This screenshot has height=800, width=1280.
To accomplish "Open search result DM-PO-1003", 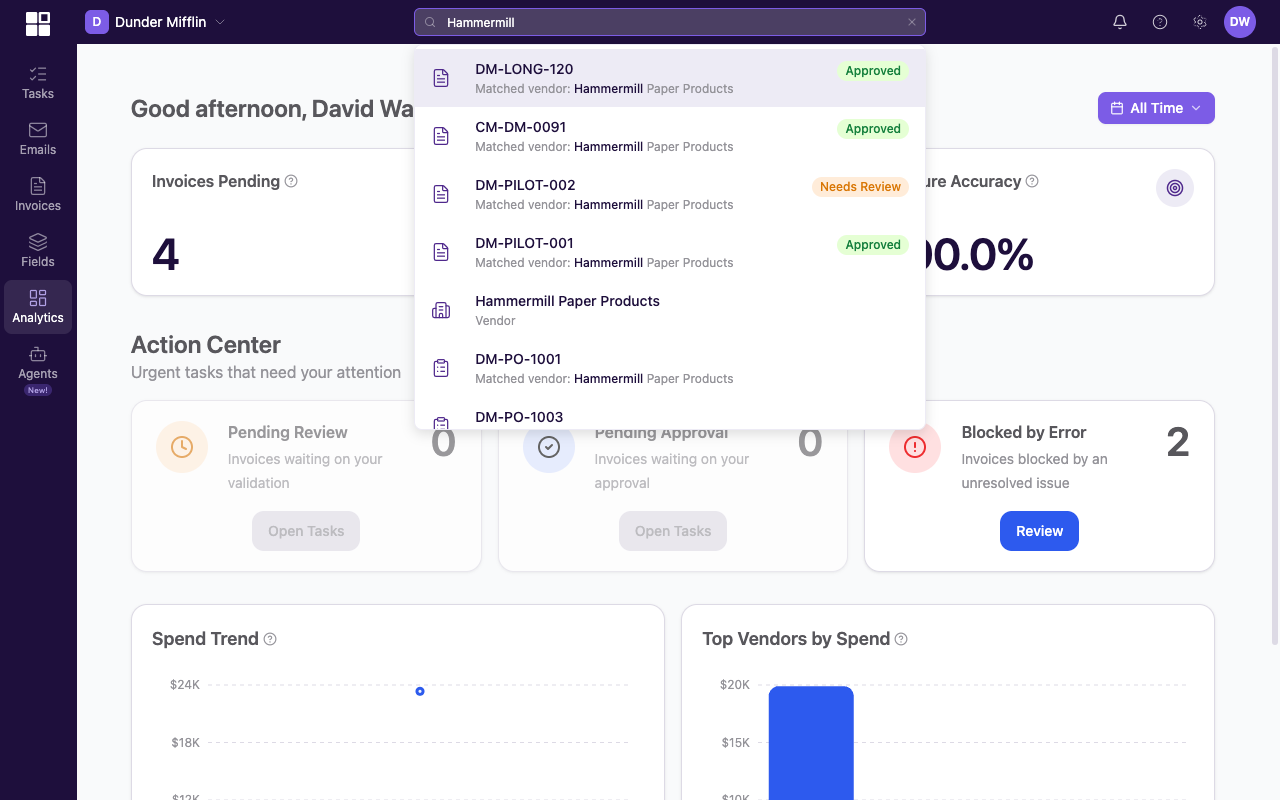I will [670, 414].
